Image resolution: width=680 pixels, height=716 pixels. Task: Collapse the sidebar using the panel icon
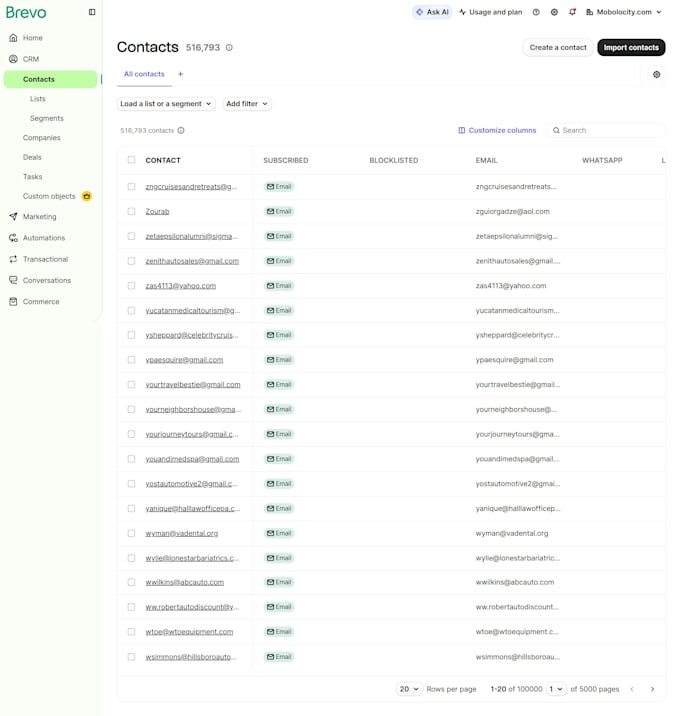click(92, 12)
